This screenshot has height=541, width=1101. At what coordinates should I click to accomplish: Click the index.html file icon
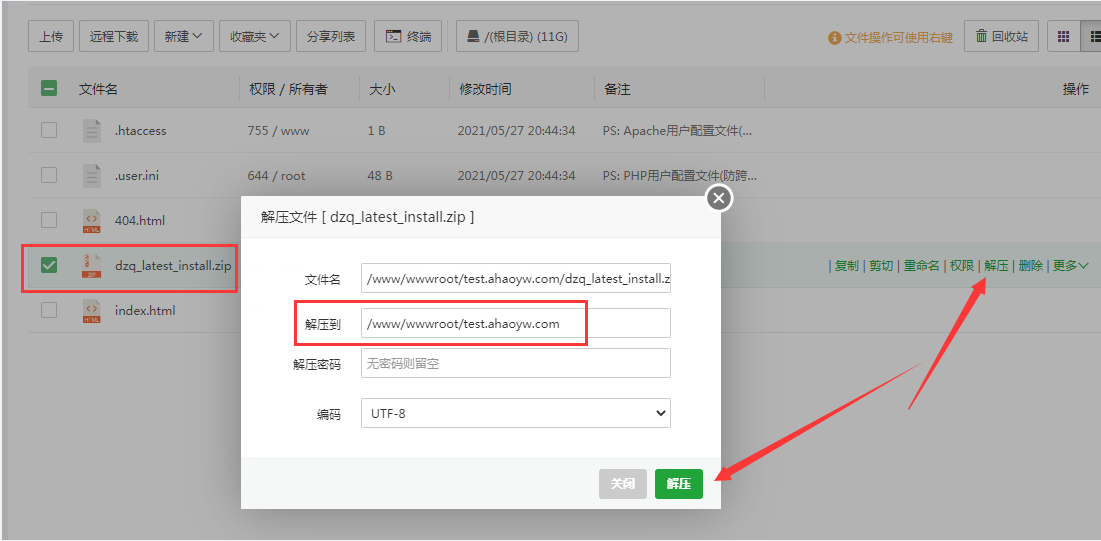click(92, 310)
